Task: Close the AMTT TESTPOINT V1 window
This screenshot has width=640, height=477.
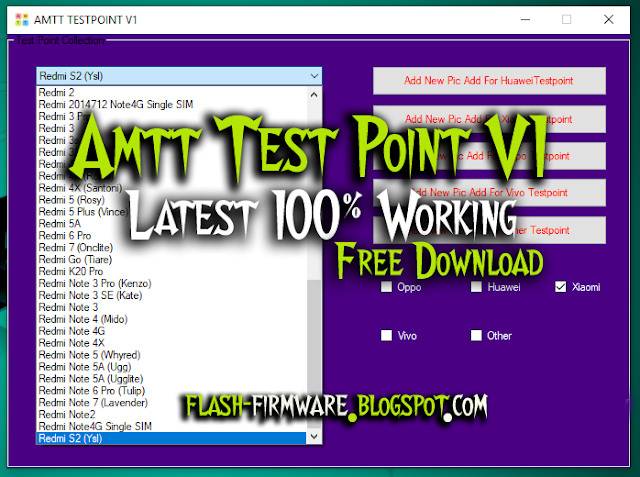Action: [609, 20]
